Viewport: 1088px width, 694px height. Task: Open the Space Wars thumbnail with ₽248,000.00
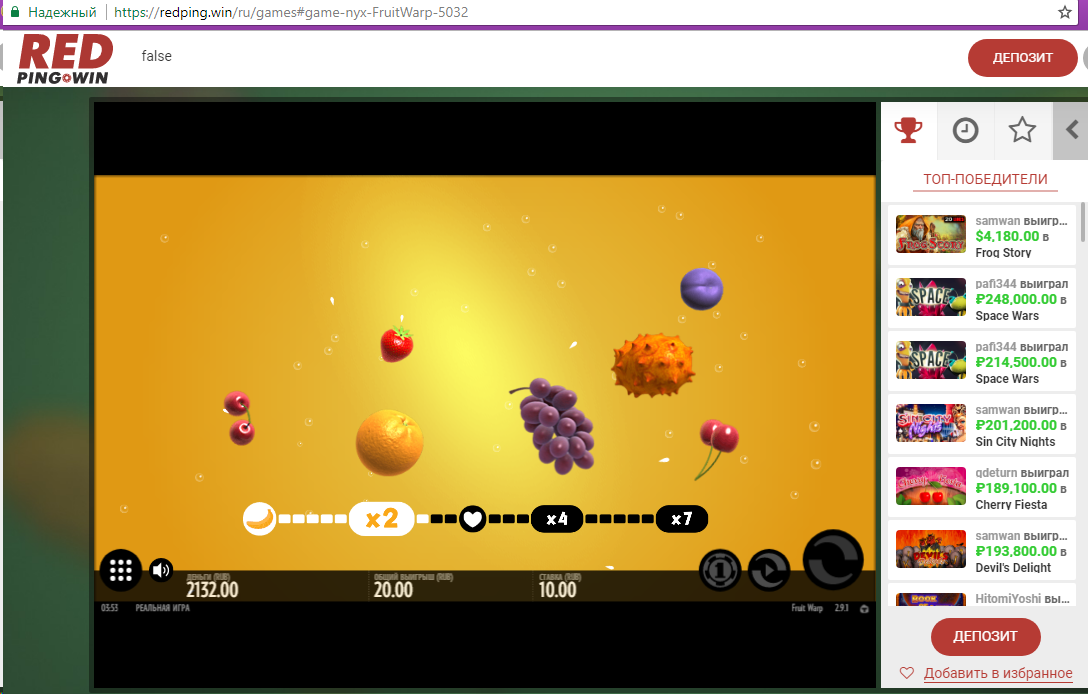point(930,297)
